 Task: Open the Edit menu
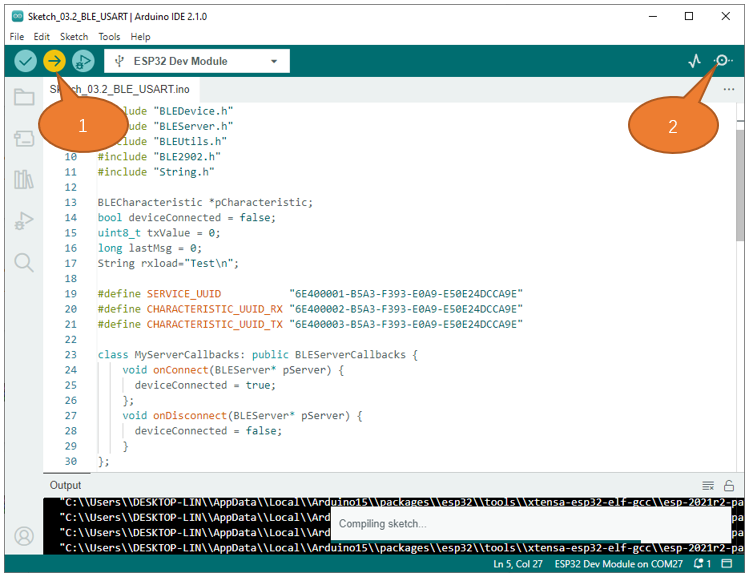(x=42, y=37)
